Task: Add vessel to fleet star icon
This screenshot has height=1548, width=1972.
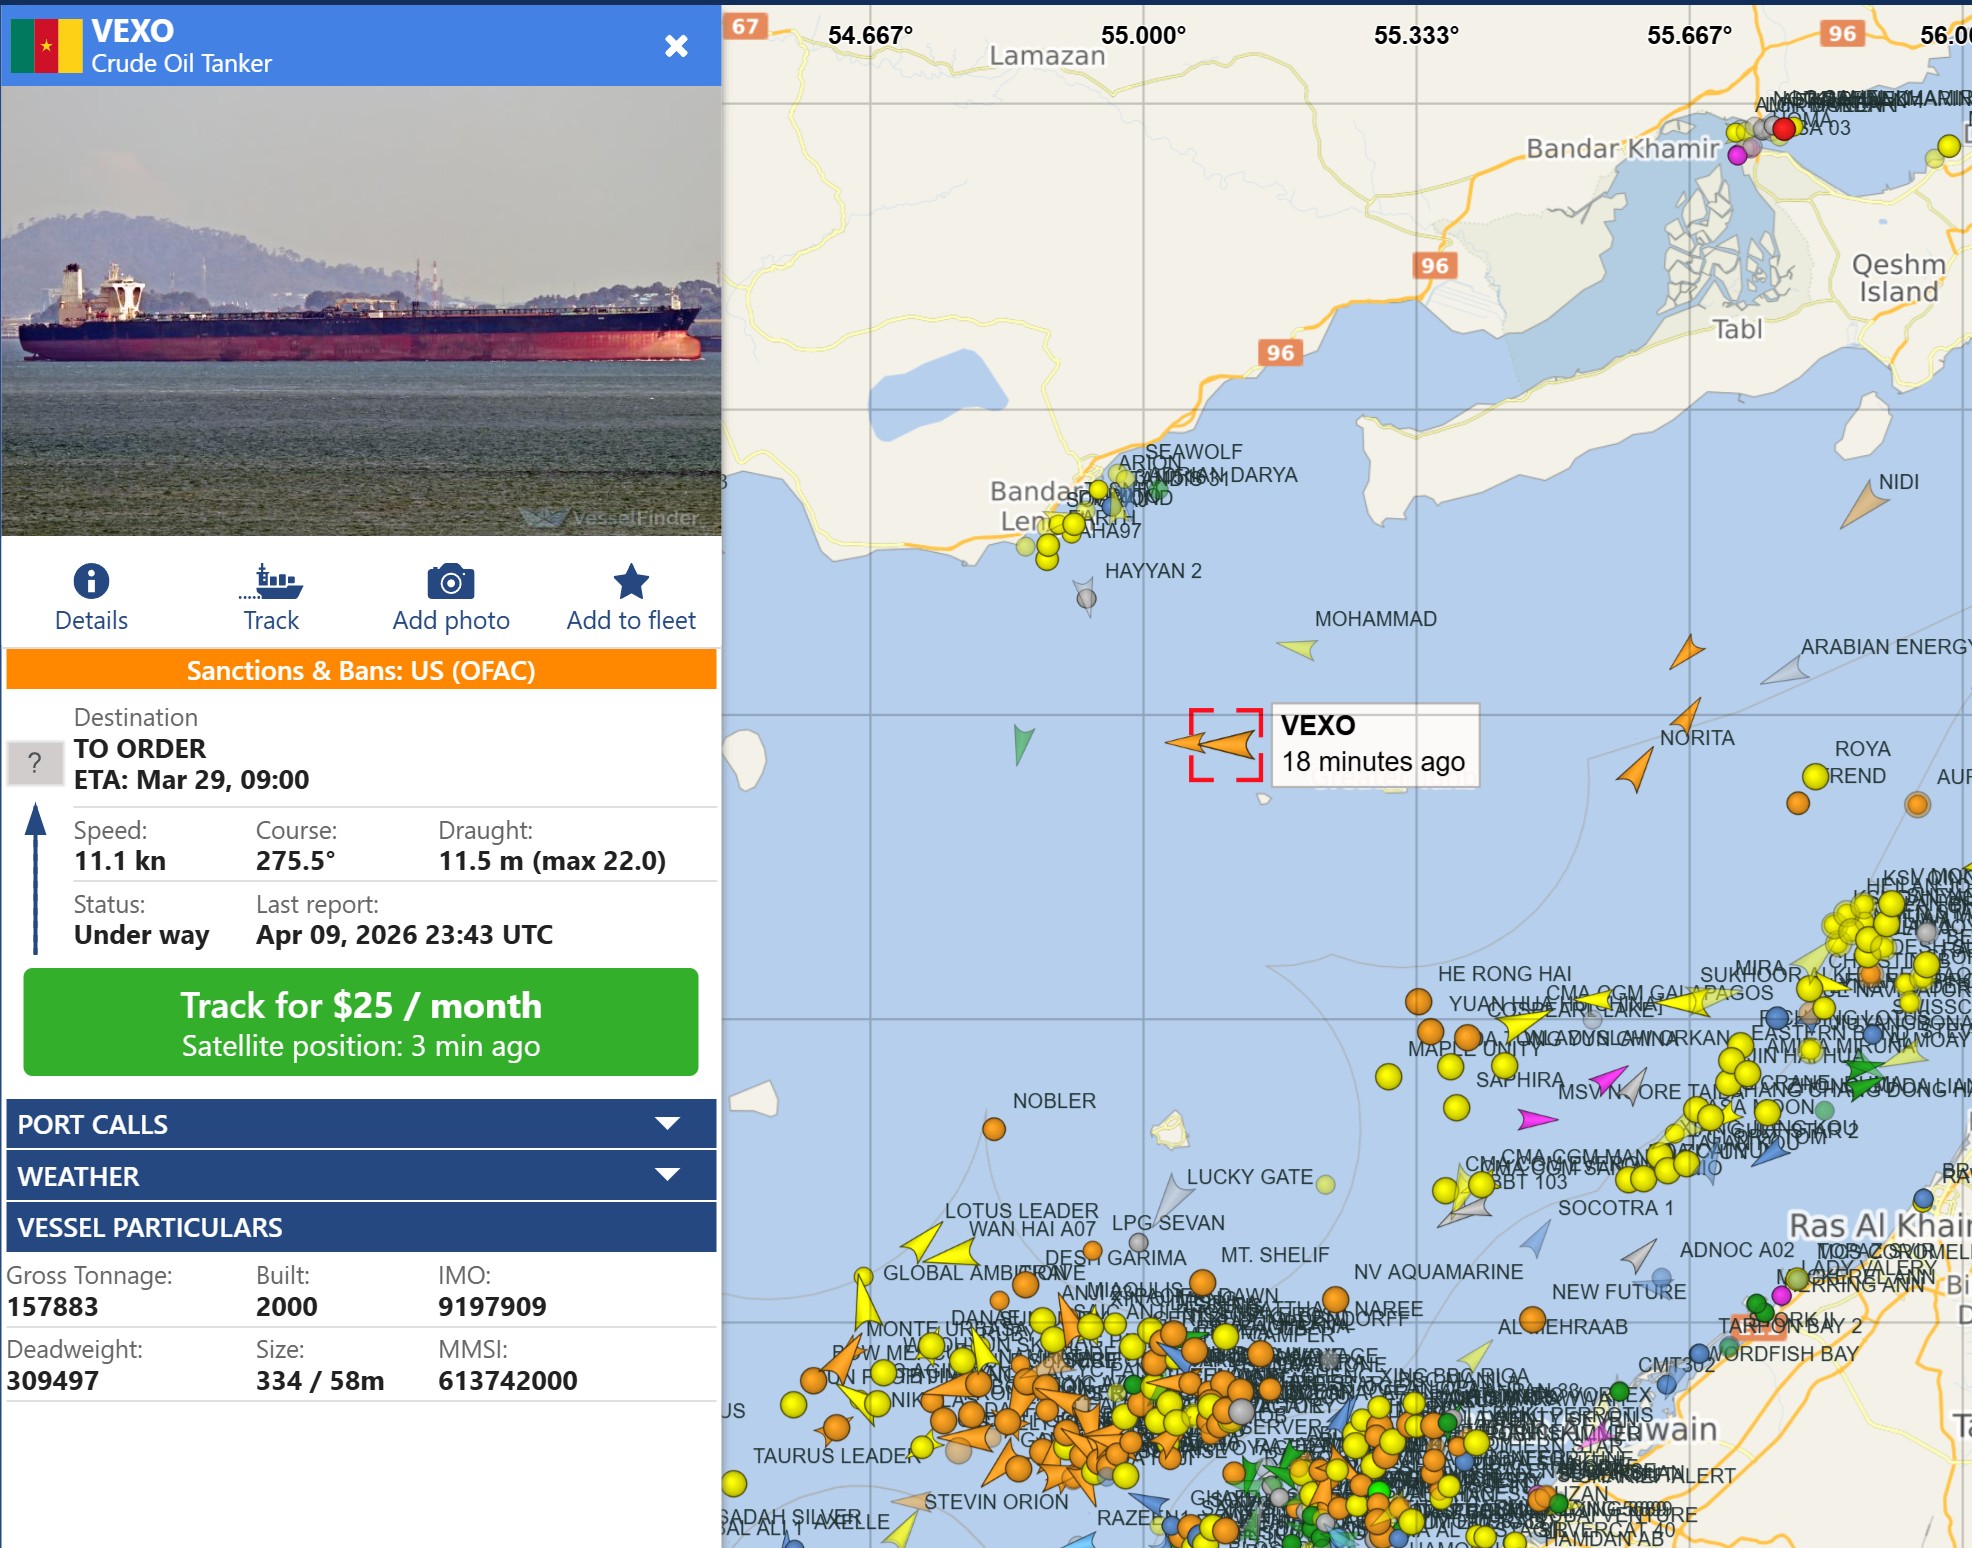Action: [630, 581]
